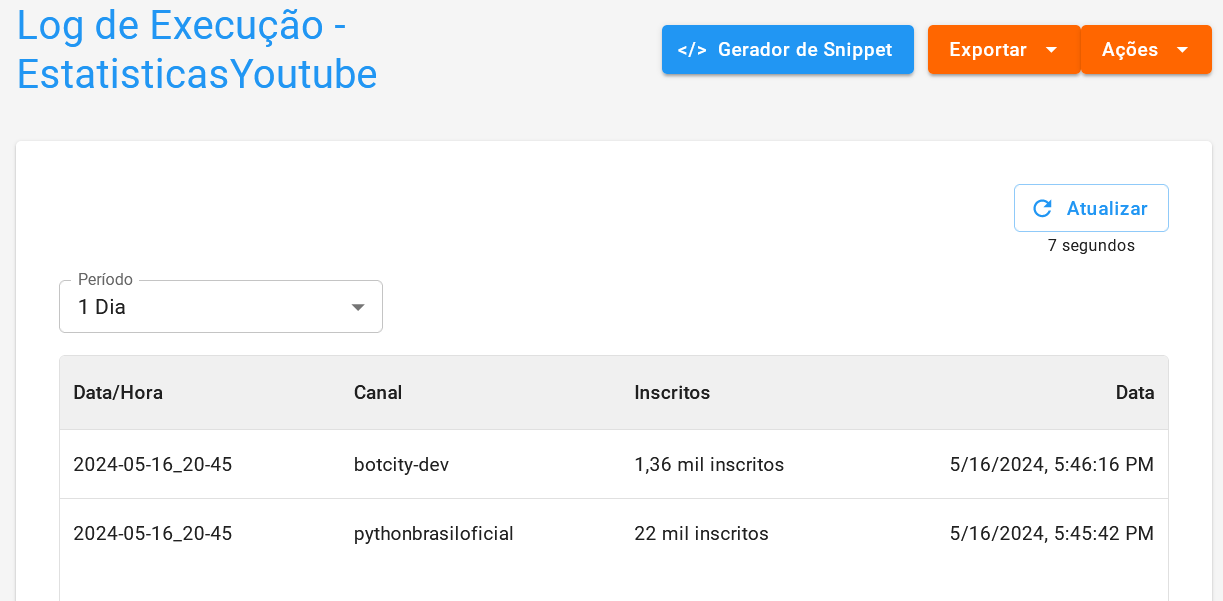Click the Canal column header

coord(378,393)
